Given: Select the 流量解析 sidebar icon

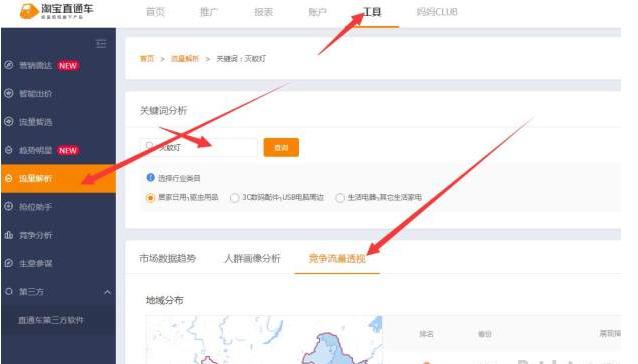Looking at the screenshot, I should [x=9, y=178].
